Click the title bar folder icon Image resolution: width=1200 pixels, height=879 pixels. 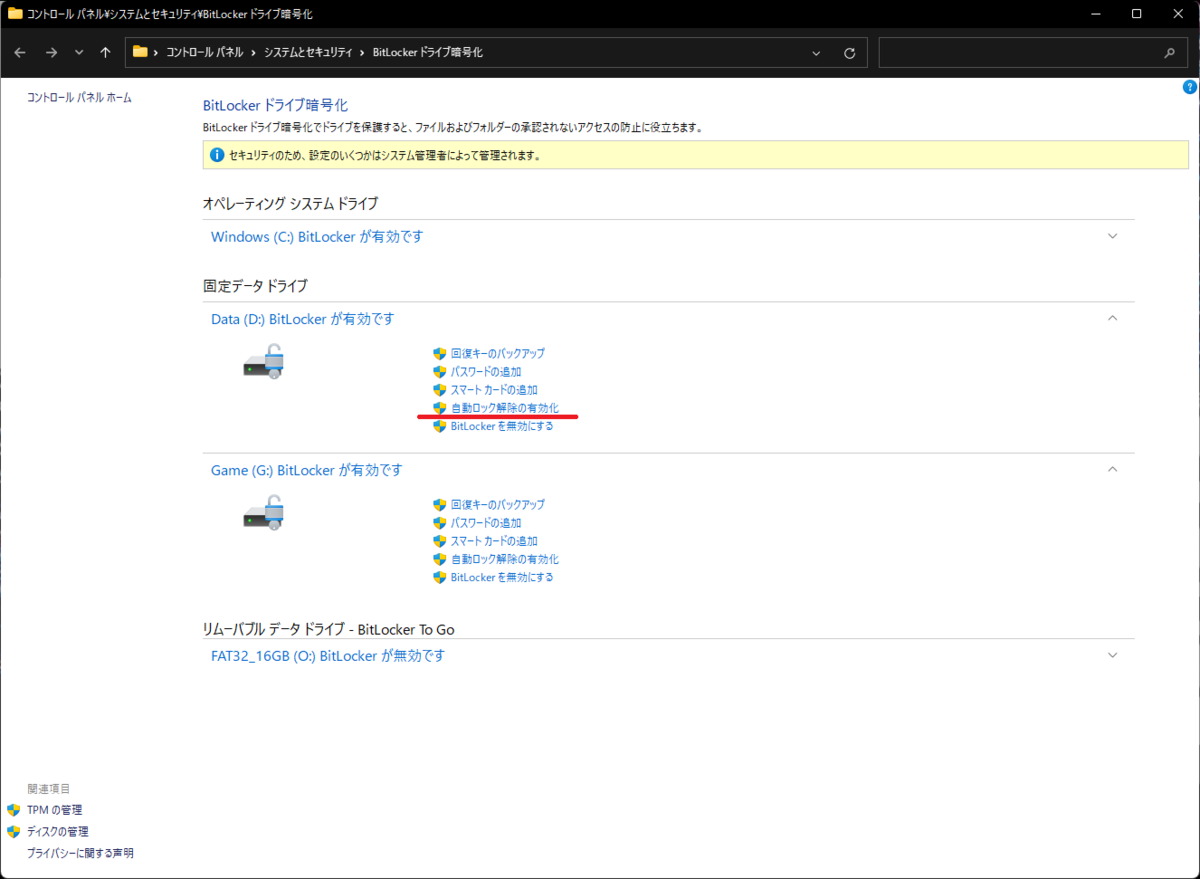[x=15, y=14]
